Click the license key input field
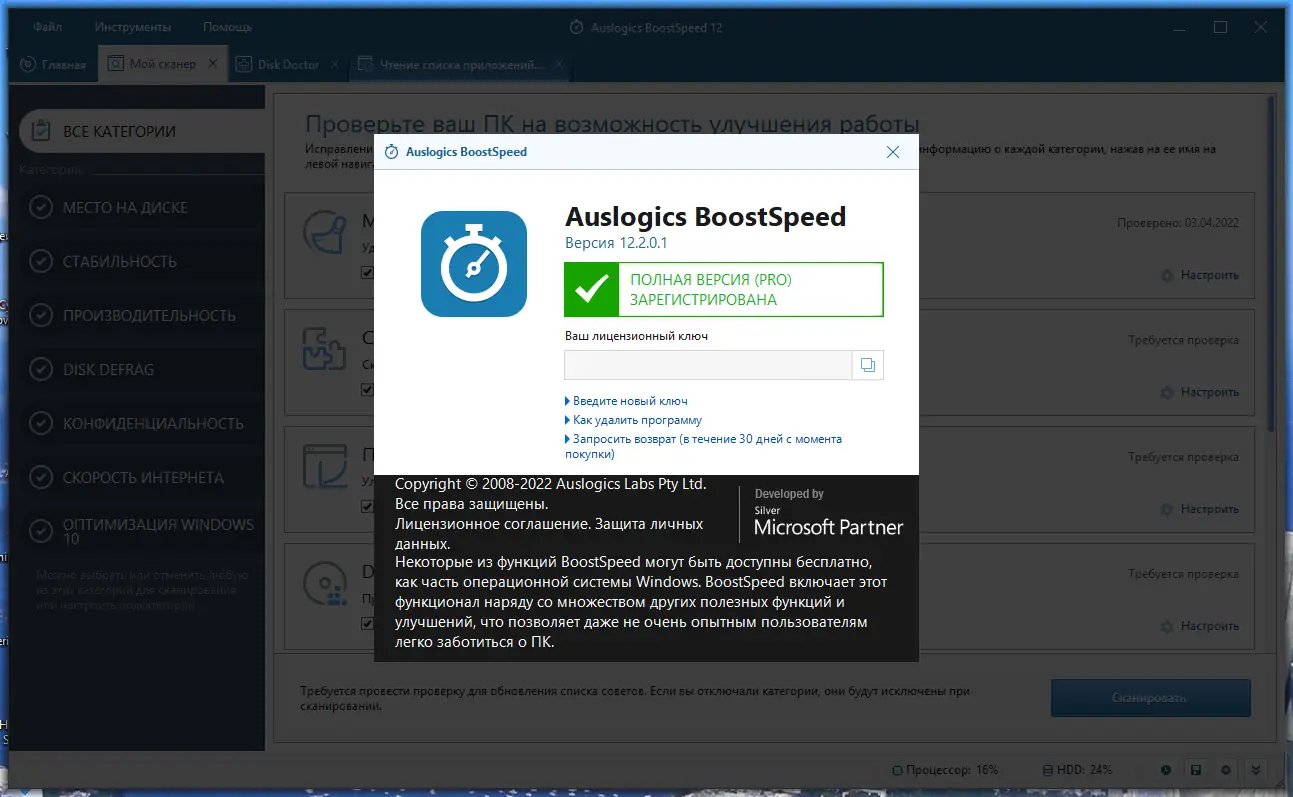This screenshot has height=797, width=1293. point(707,364)
